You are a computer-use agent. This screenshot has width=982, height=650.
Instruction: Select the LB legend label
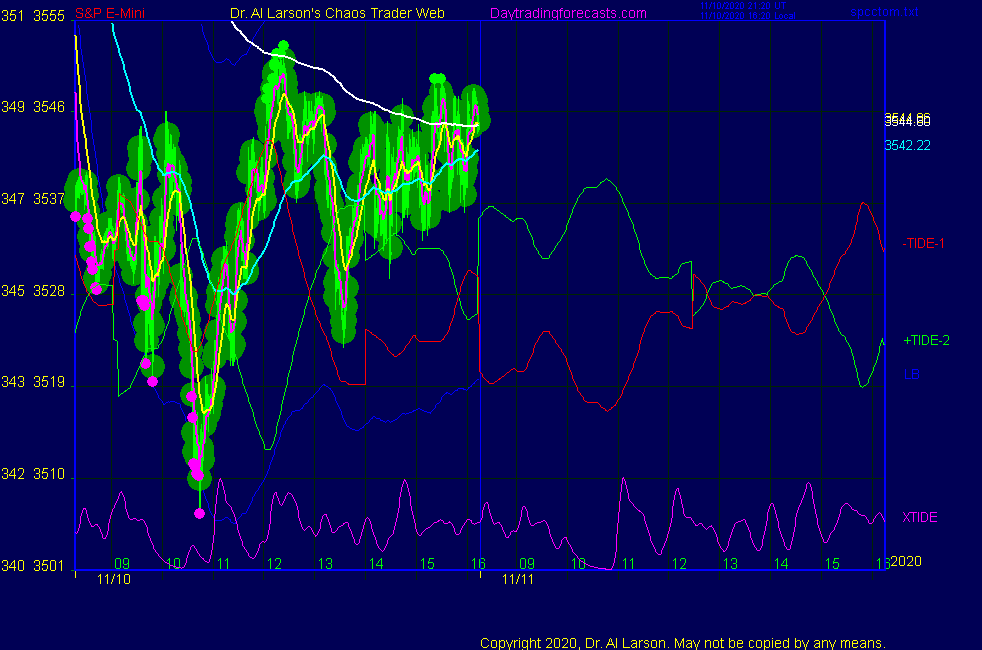pyautogui.click(x=911, y=374)
